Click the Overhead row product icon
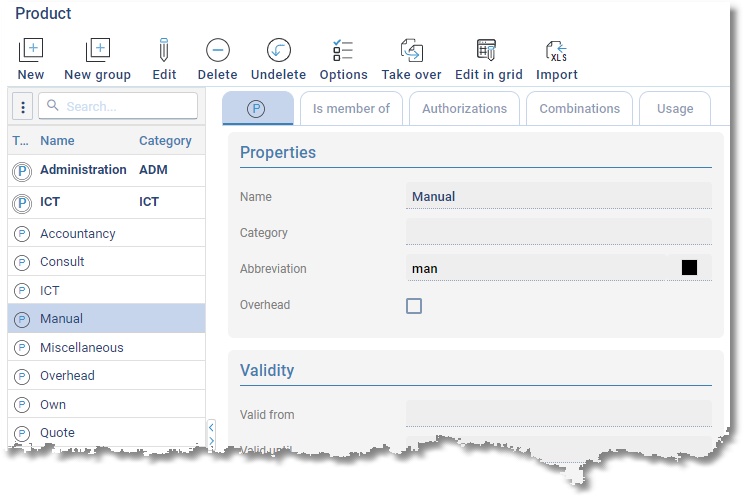744x499 pixels. (x=22, y=377)
